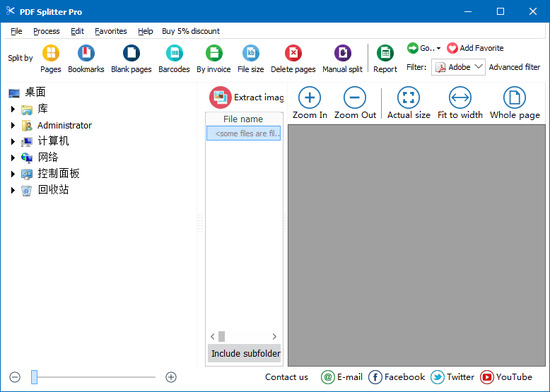
Task: Open the Facebook page link
Action: [x=397, y=377]
